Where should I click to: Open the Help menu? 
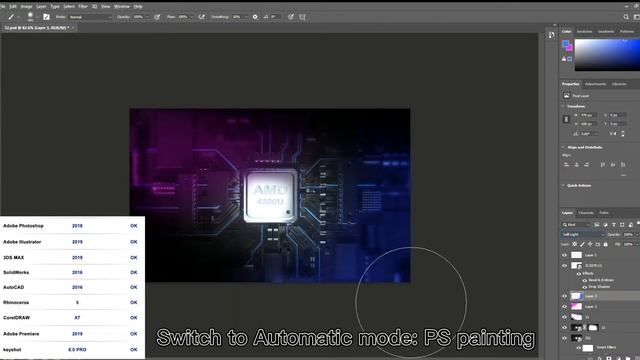click(138, 7)
